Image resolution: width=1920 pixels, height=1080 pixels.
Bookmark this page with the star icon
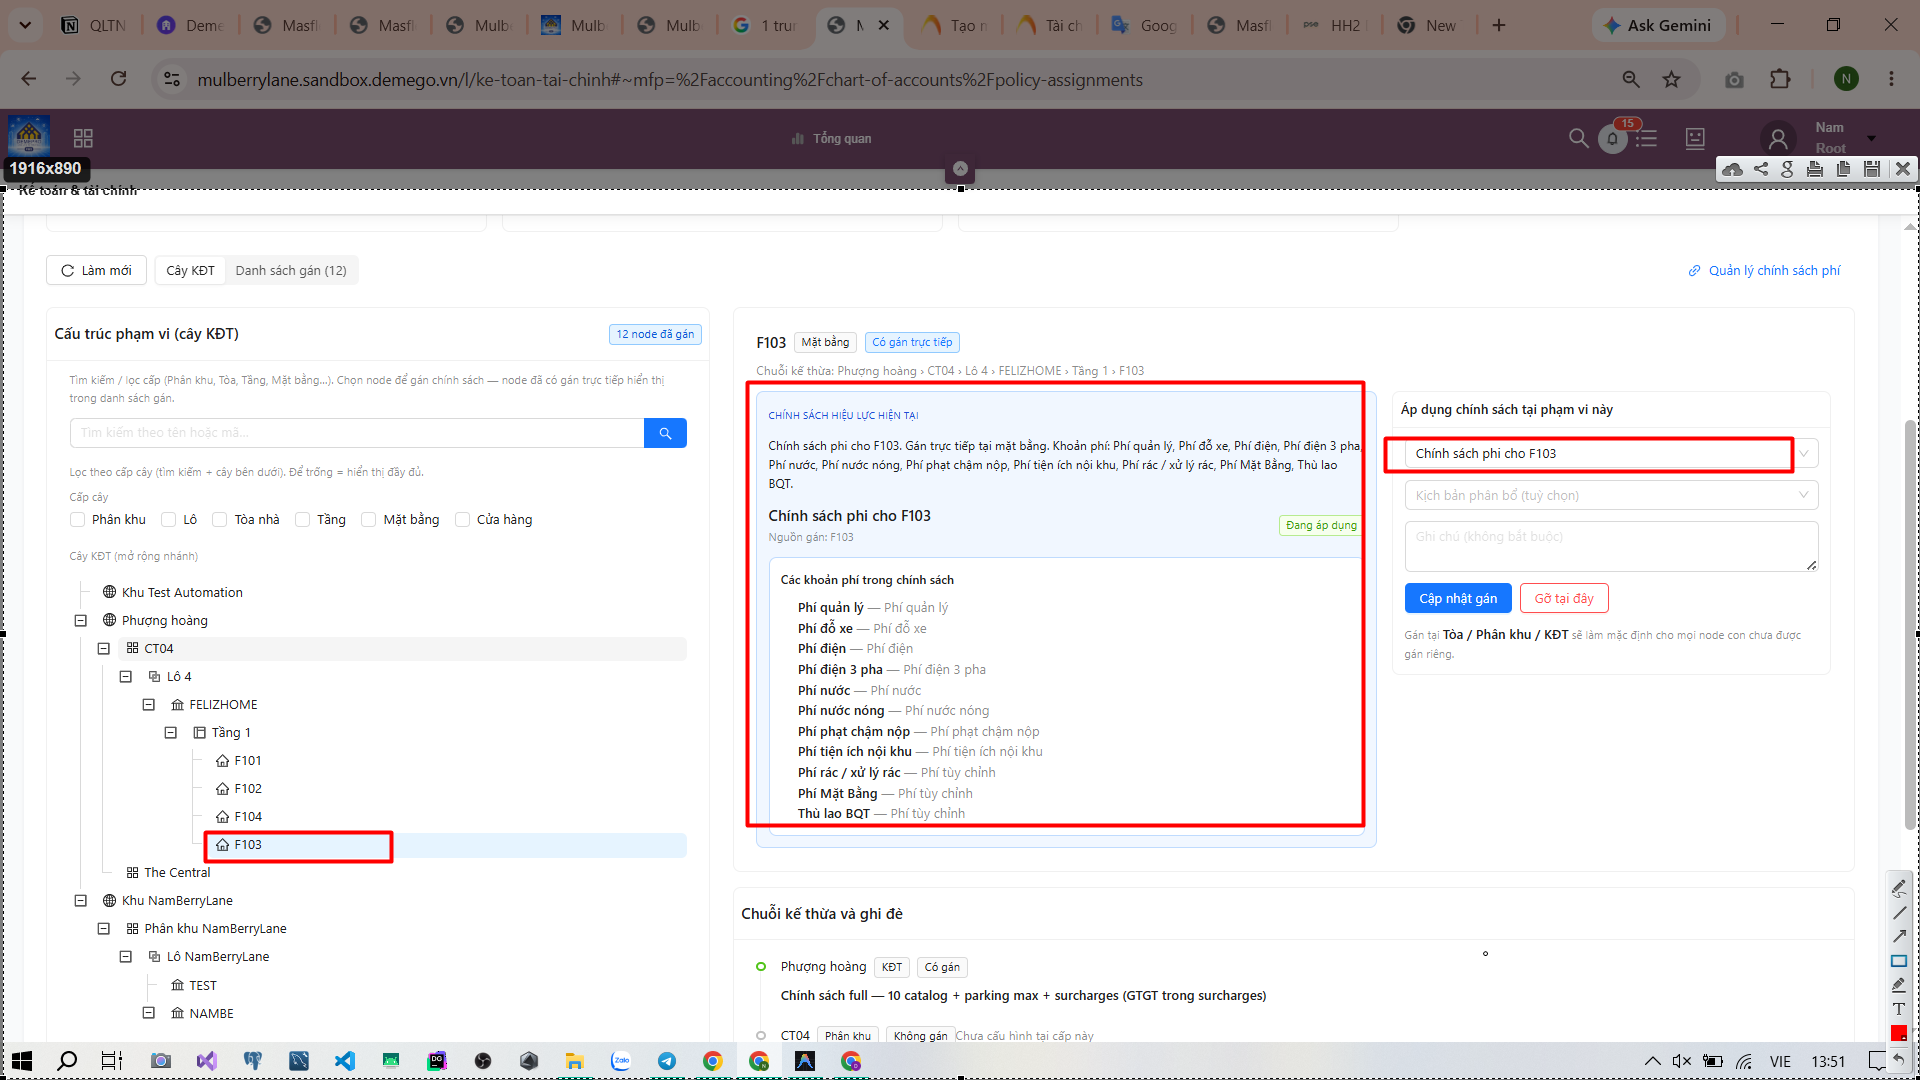(x=1671, y=79)
